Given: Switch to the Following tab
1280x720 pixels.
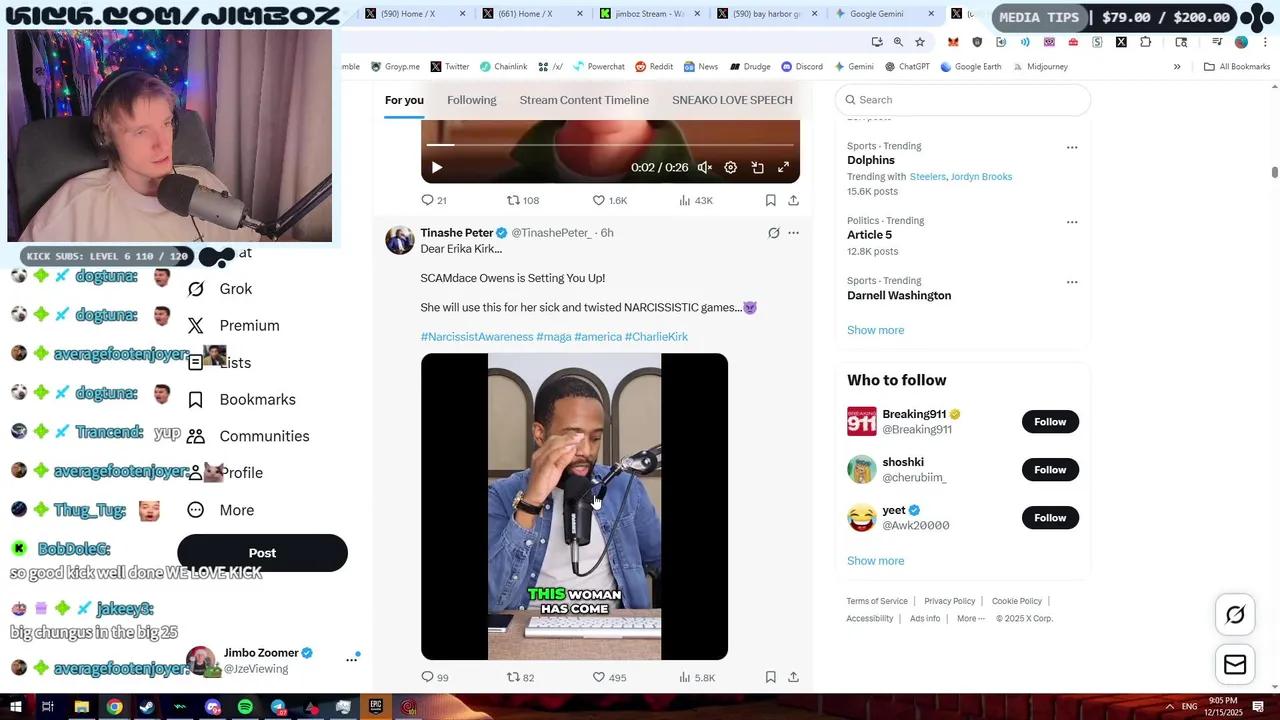Looking at the screenshot, I should coord(471,100).
